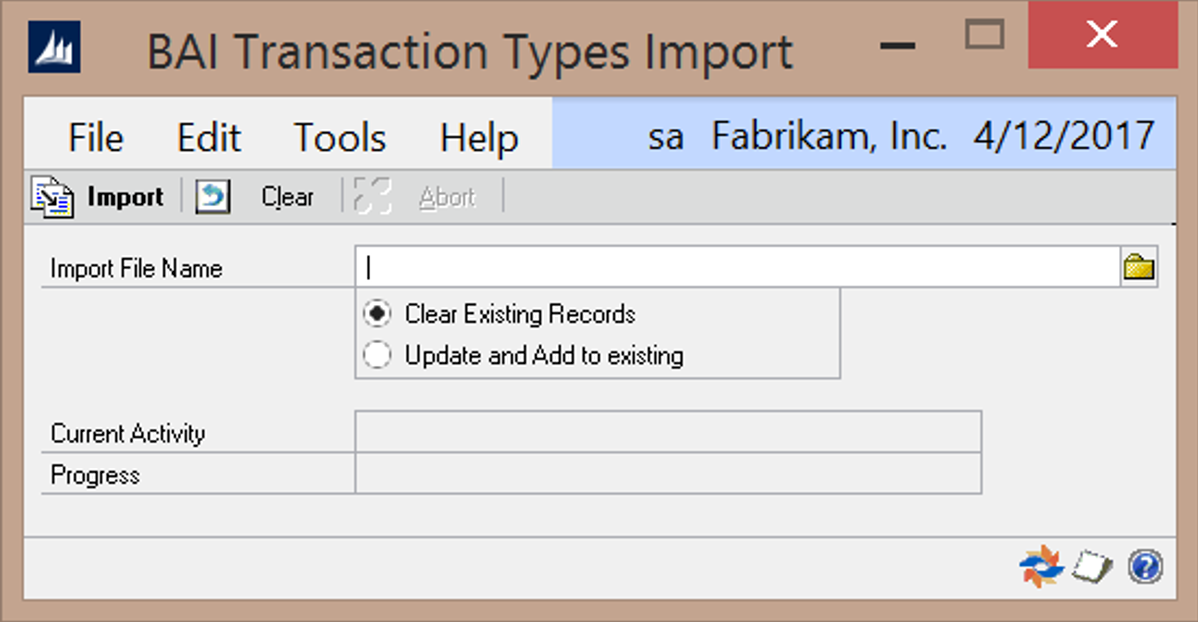Select Clear Existing Records radio button
Image resolution: width=1198 pixels, height=622 pixels.
point(378,314)
